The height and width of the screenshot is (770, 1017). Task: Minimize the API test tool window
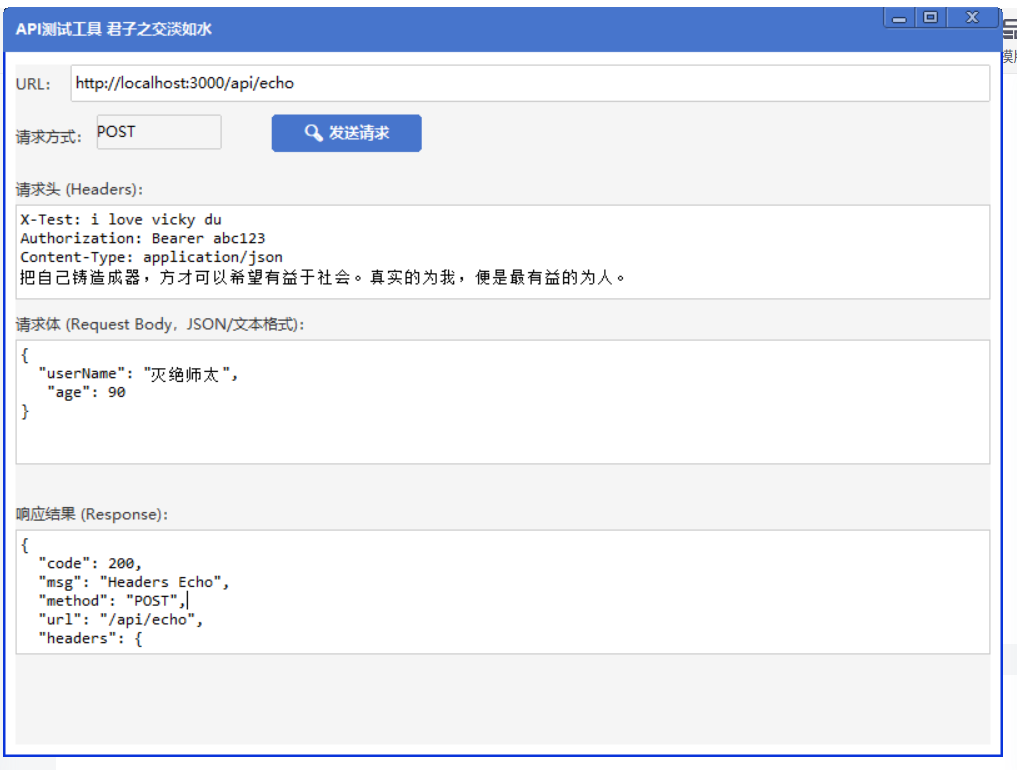point(899,18)
